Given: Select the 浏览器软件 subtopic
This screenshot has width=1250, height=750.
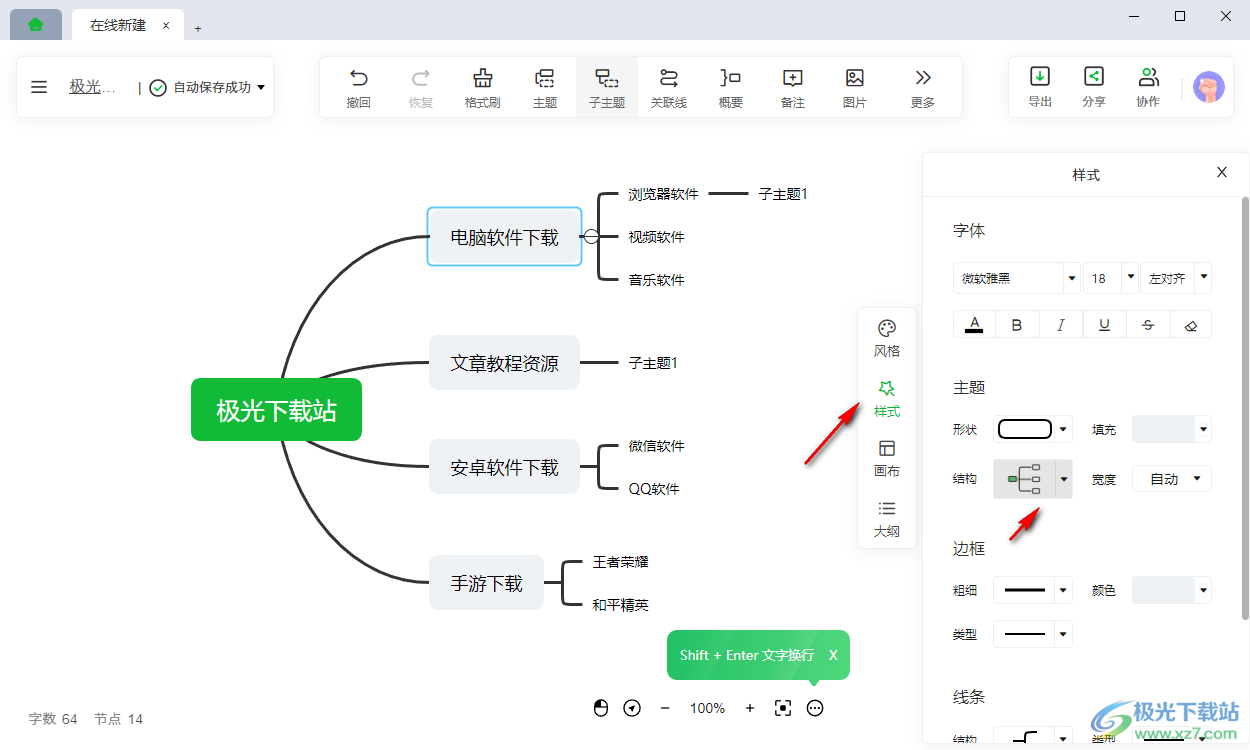Looking at the screenshot, I should coord(664,194).
